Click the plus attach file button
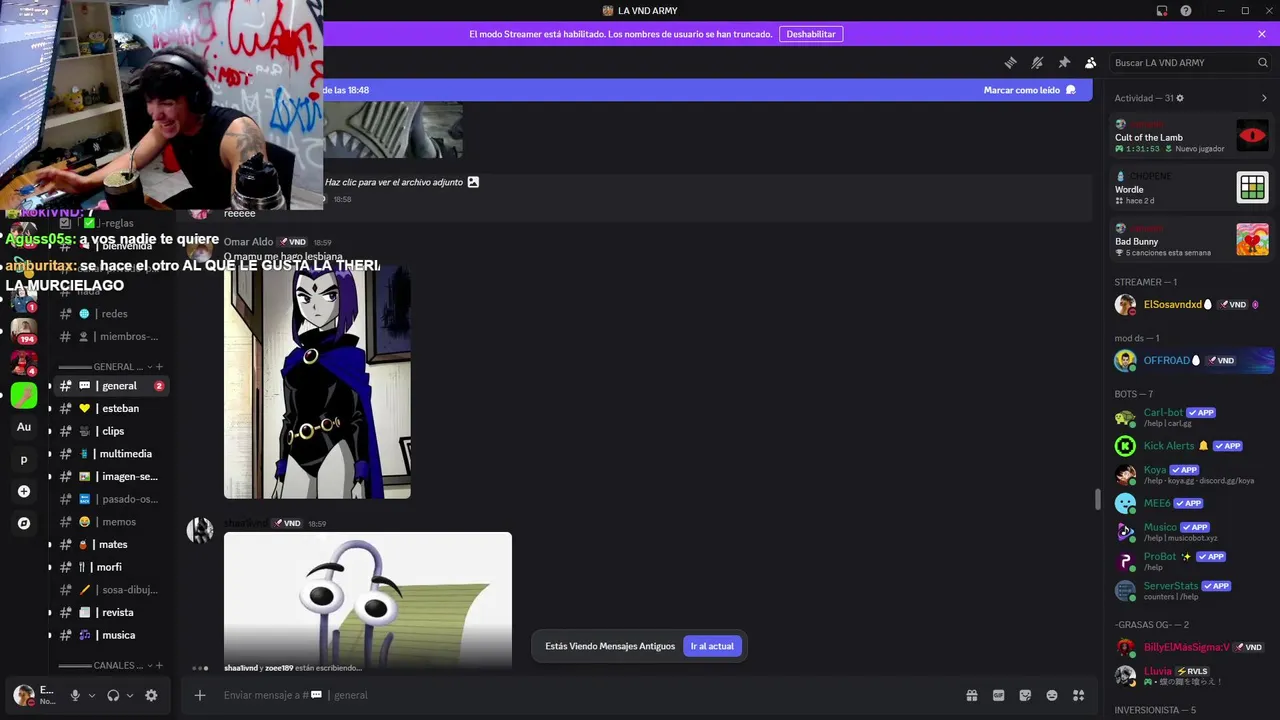 pyautogui.click(x=200, y=695)
